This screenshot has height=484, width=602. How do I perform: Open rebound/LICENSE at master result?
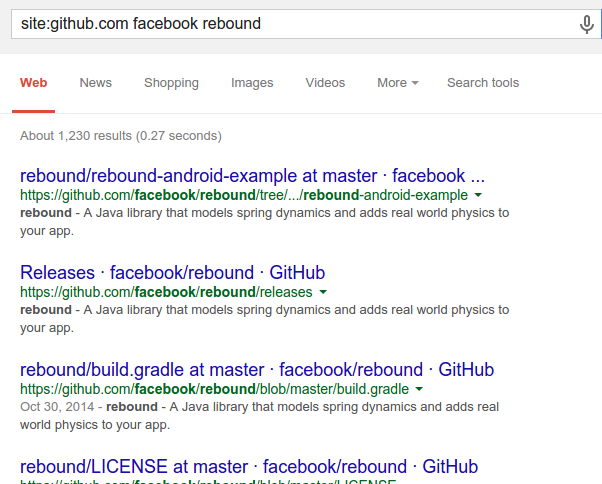pyautogui.click(x=249, y=467)
